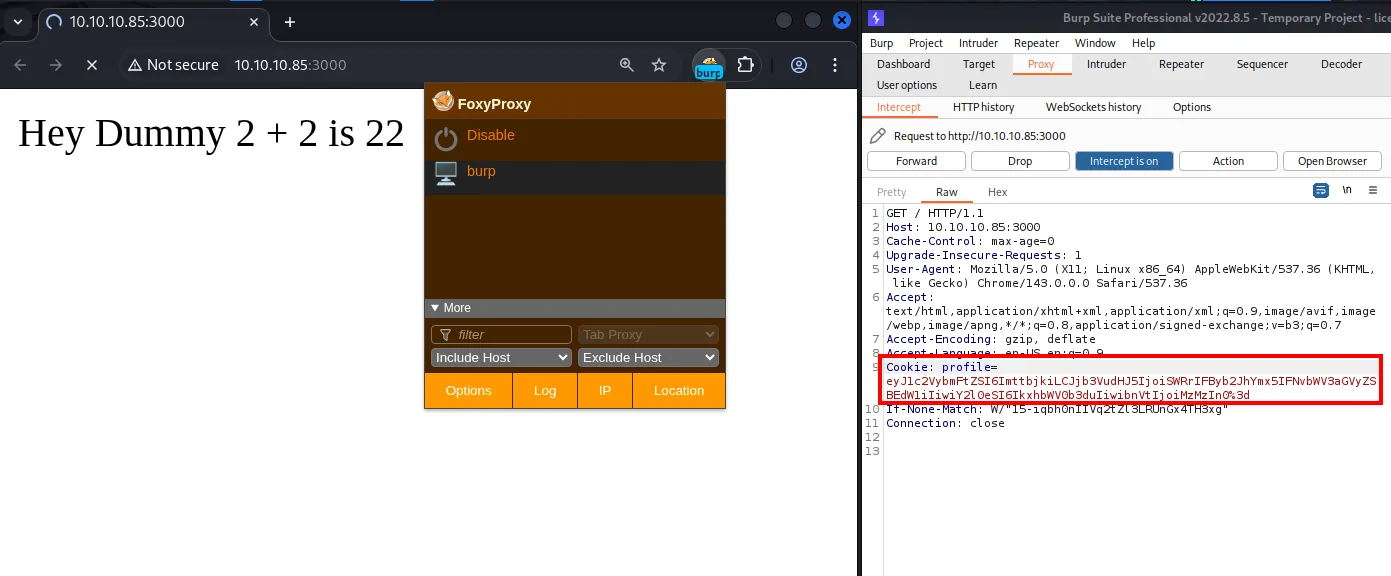Screen dimensions: 1391x576
Task: Open the Proxy Options sub-tab
Action: tap(1191, 107)
